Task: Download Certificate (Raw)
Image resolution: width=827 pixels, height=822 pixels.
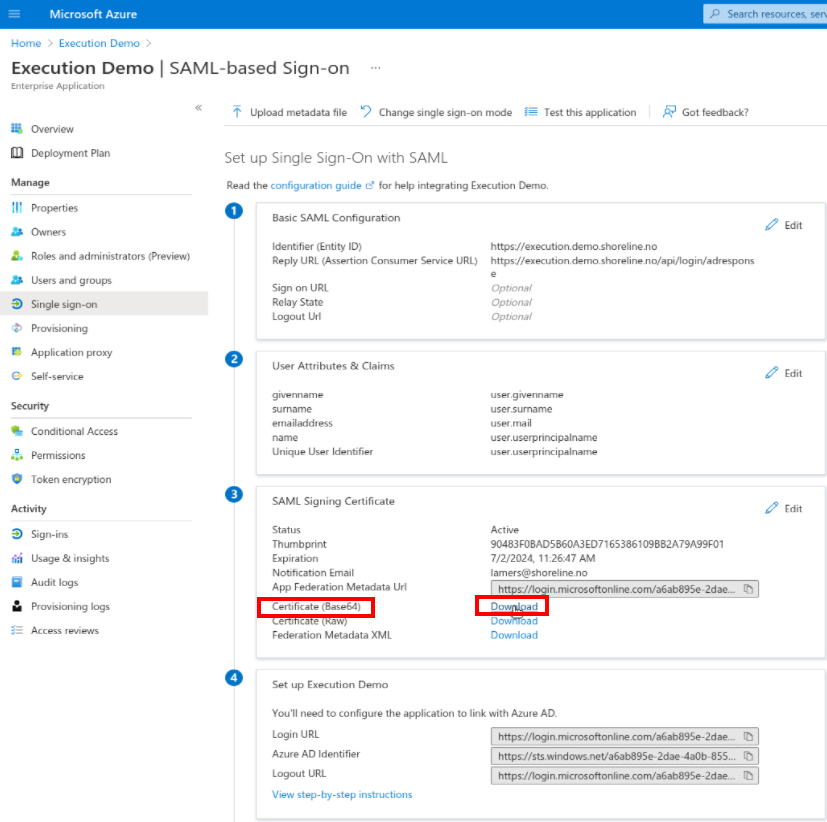Action: (514, 621)
